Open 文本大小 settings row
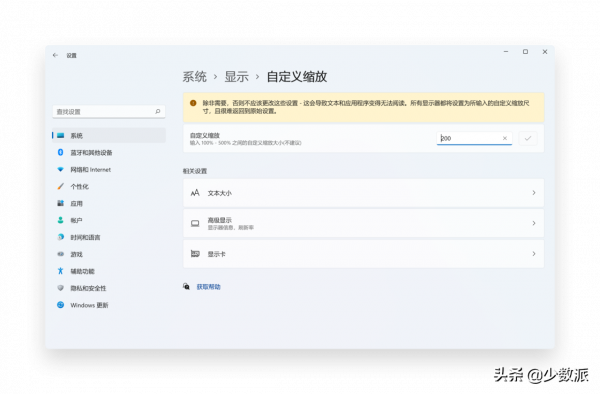600x394 pixels. point(364,193)
